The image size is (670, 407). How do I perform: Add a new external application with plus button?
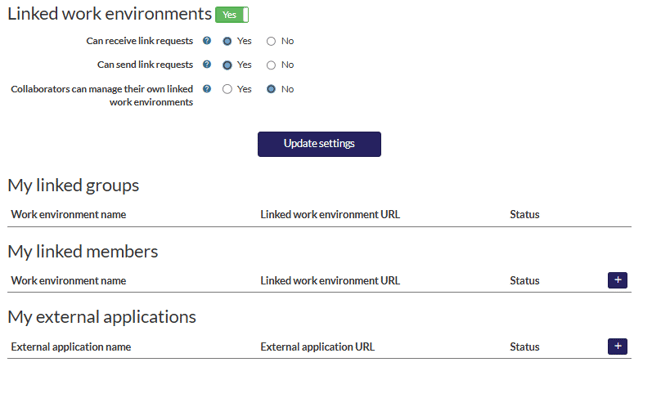tap(617, 346)
